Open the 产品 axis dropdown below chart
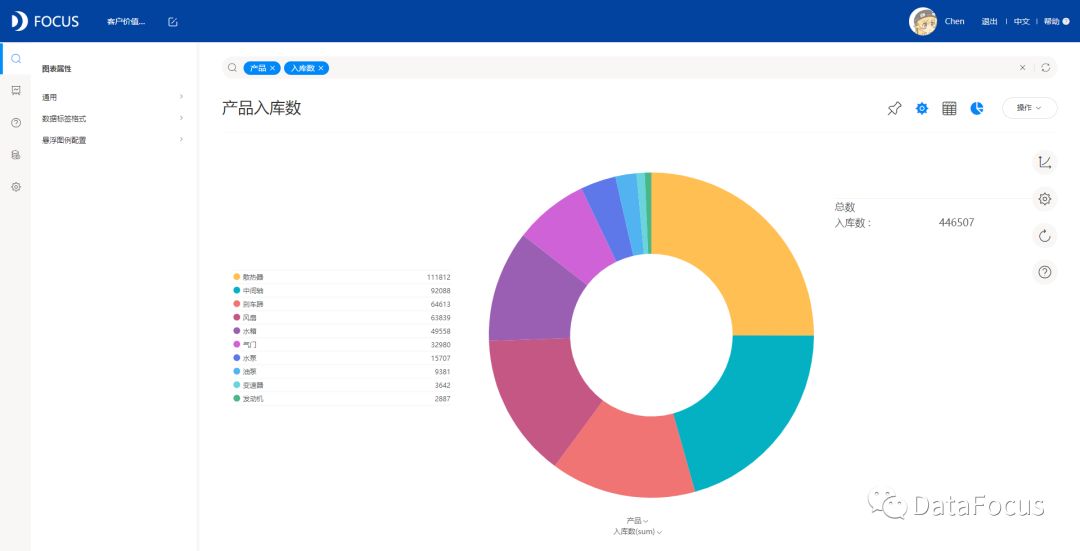The width and height of the screenshot is (1080, 551). [637, 521]
